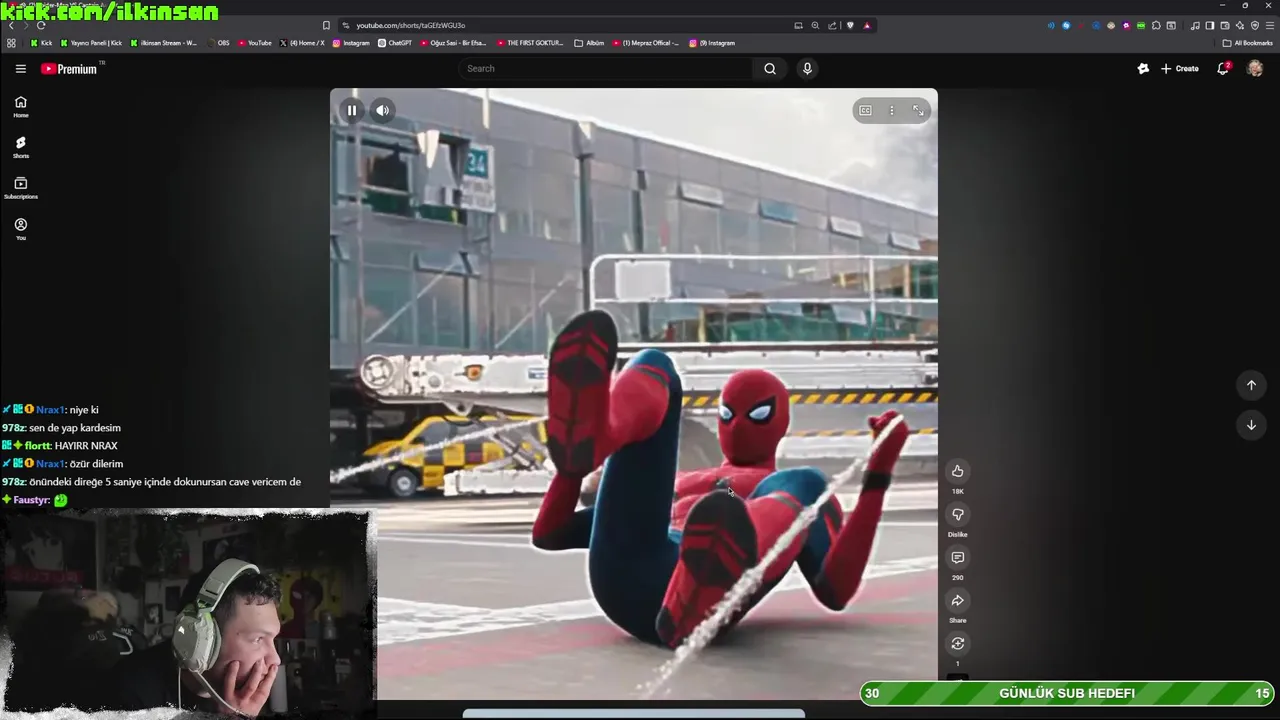Open THE FIRST GOKTUR bookmark
Image resolution: width=1280 pixels, height=720 pixels.
tap(530, 43)
